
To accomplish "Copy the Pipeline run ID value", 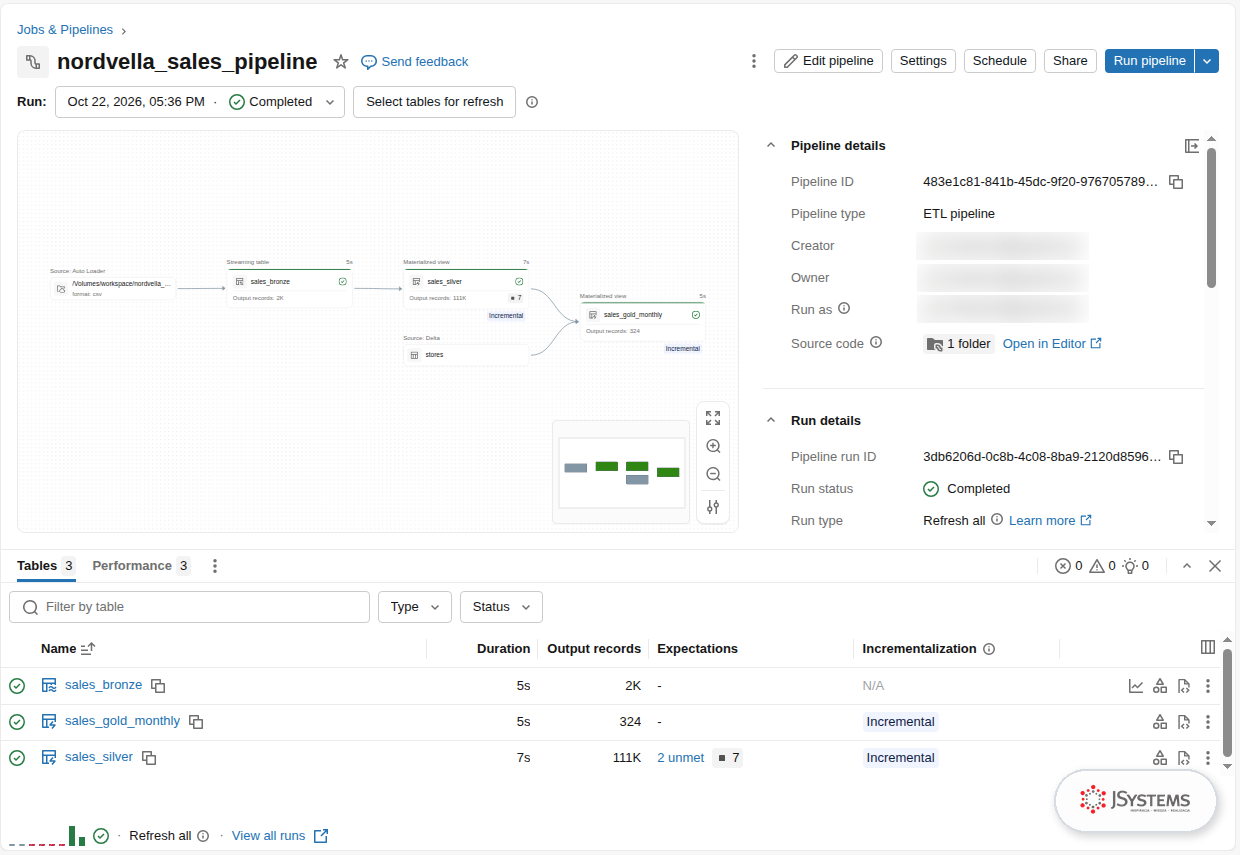I will pos(1177,457).
